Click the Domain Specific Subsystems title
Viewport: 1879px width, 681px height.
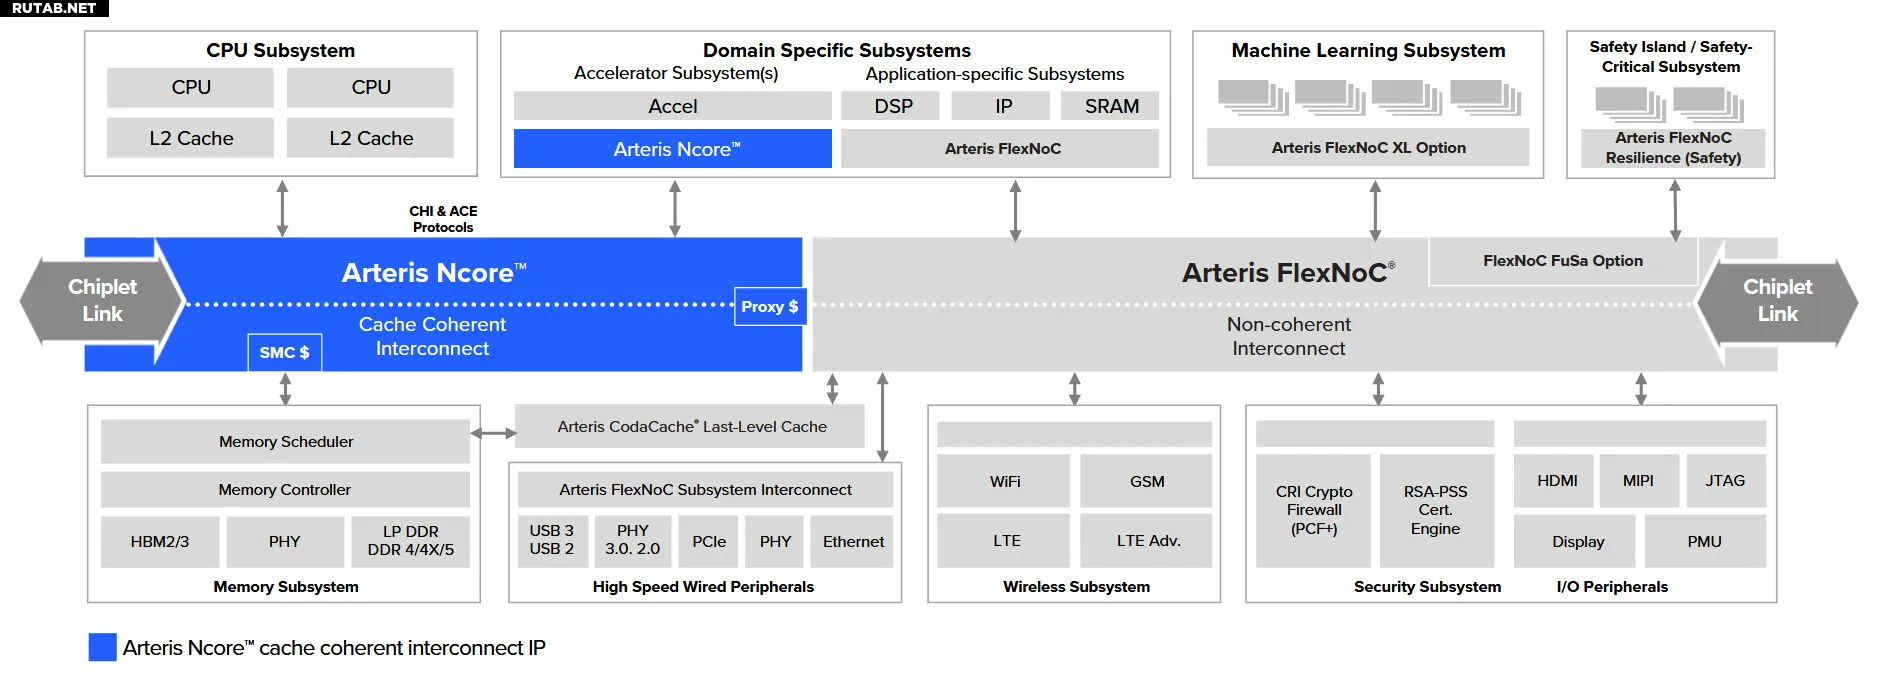coord(836,50)
